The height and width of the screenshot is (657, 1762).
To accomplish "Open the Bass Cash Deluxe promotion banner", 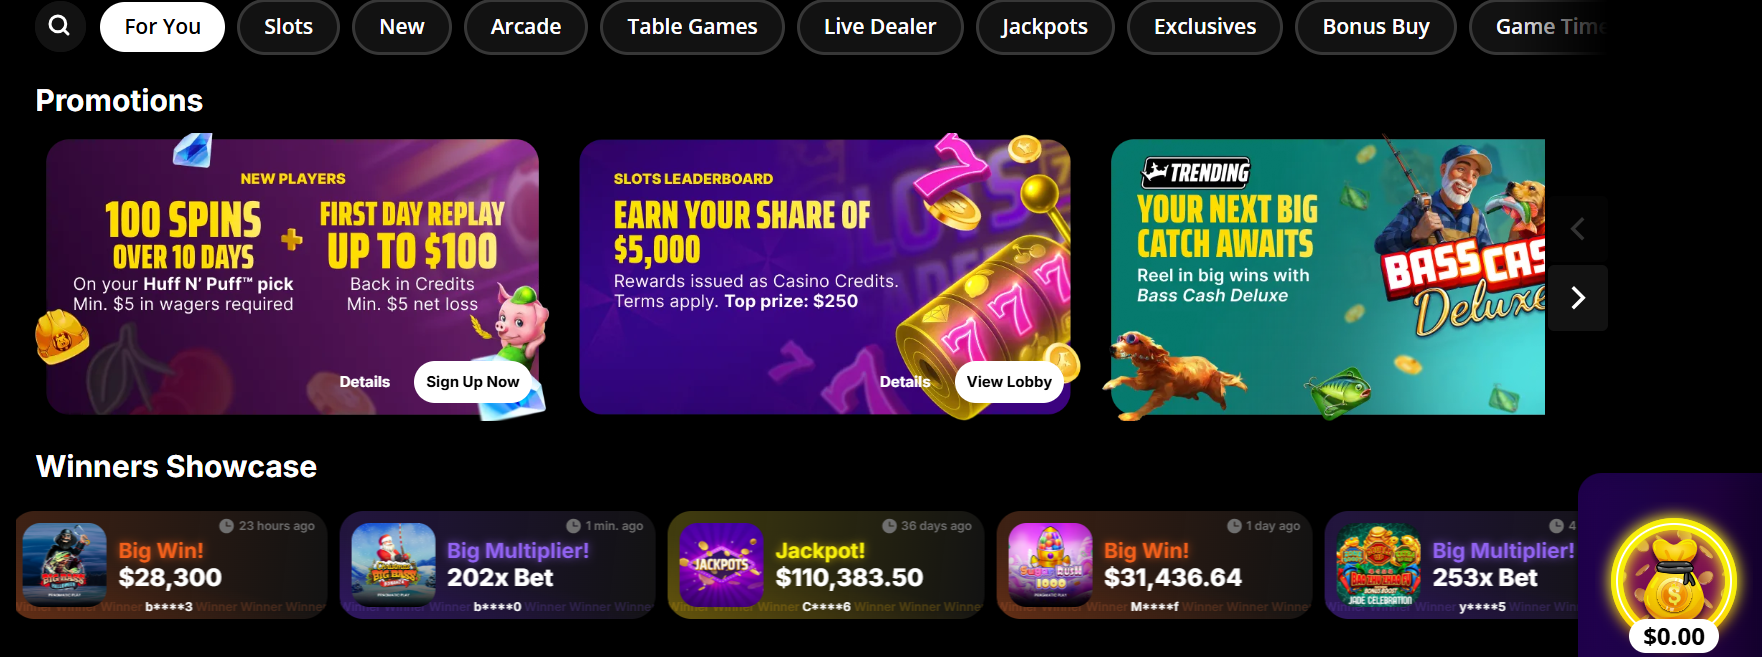I will [x=1328, y=277].
